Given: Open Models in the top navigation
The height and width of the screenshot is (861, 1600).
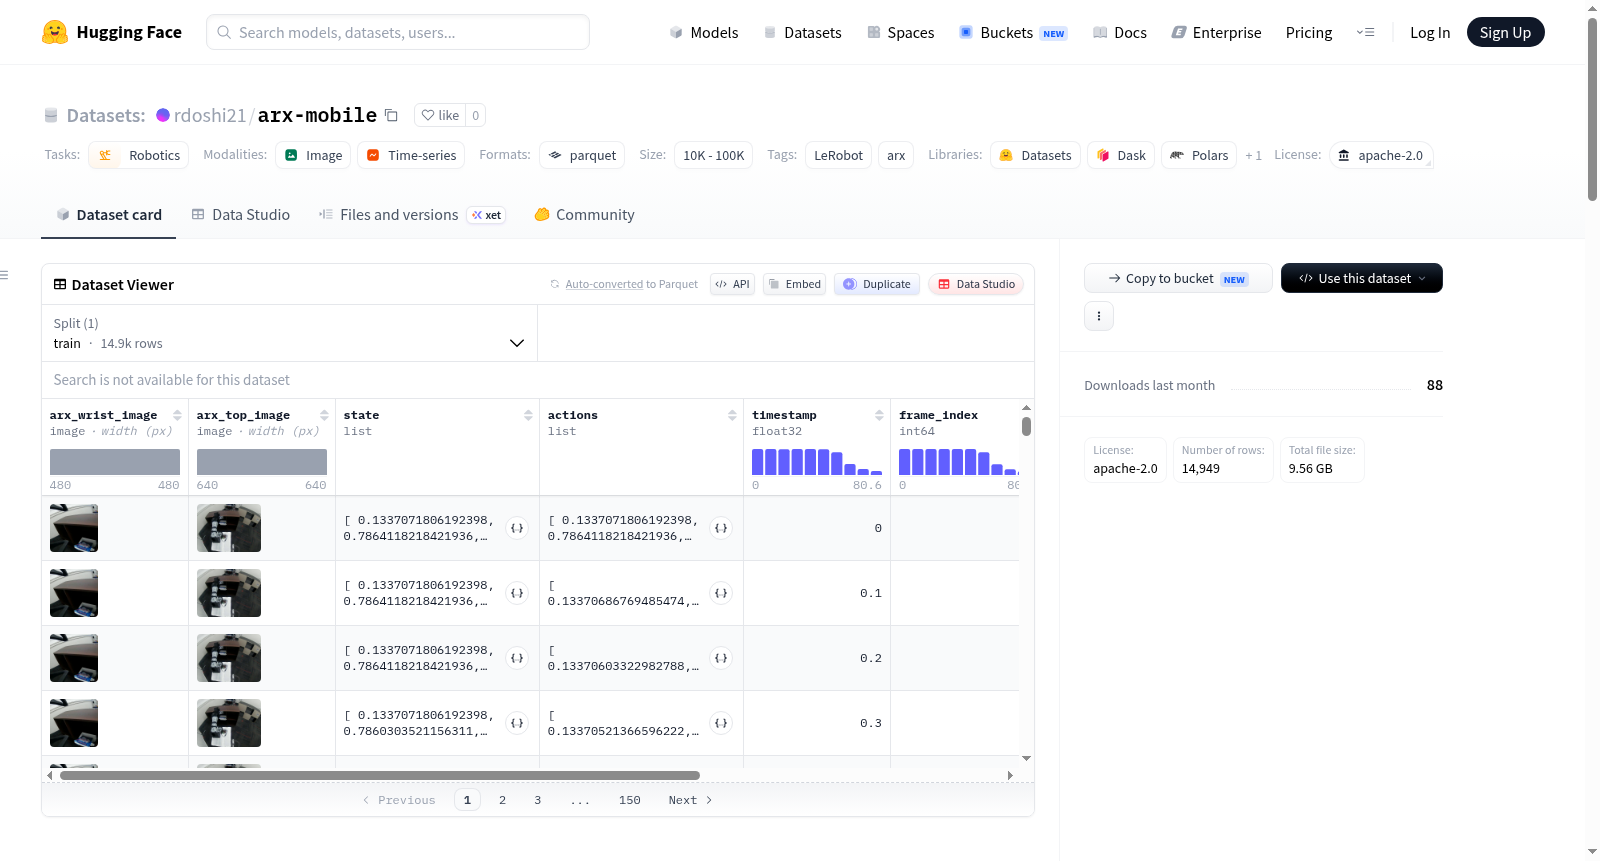Looking at the screenshot, I should tap(704, 32).
